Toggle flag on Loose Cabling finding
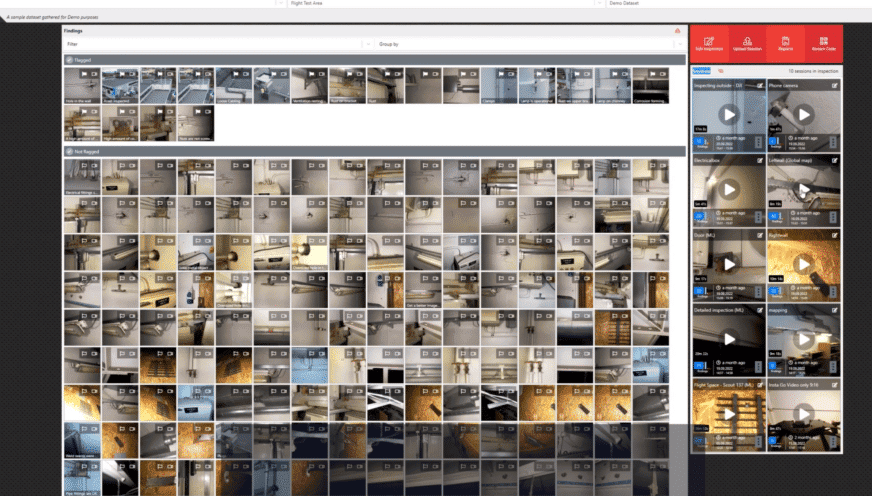The image size is (872, 496). pyautogui.click(x=236, y=74)
